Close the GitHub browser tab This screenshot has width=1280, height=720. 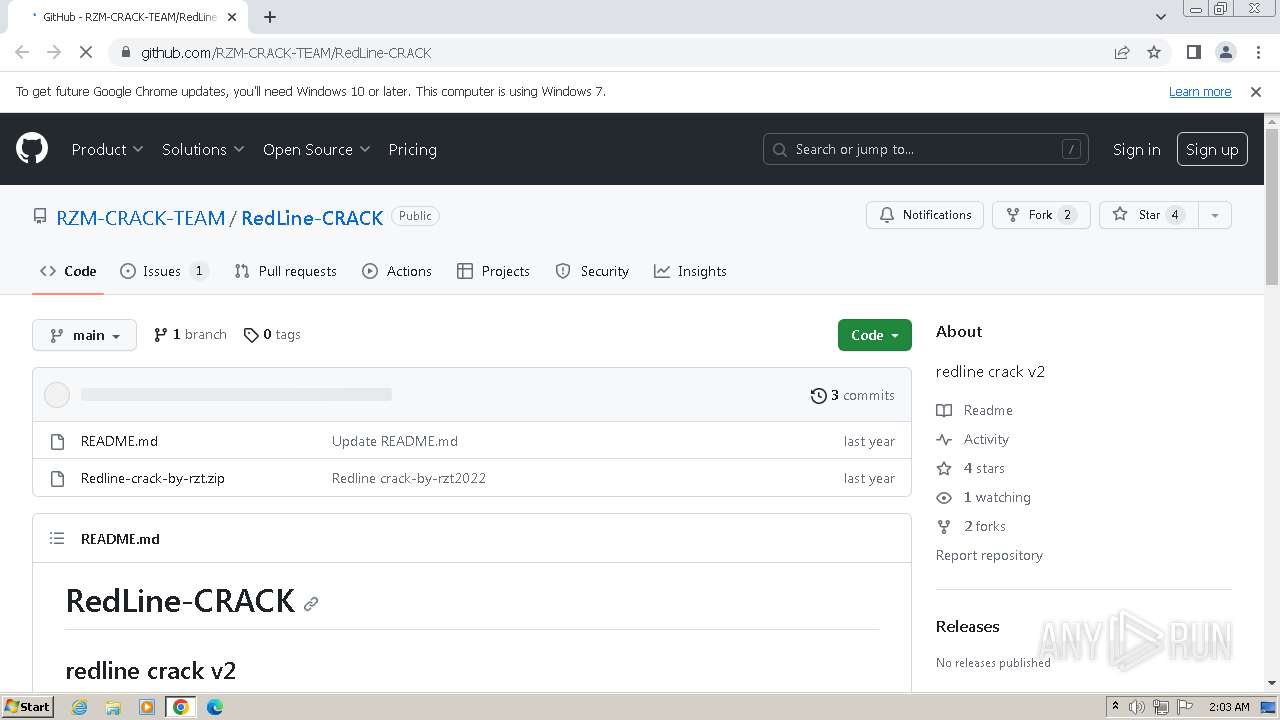coord(233,17)
